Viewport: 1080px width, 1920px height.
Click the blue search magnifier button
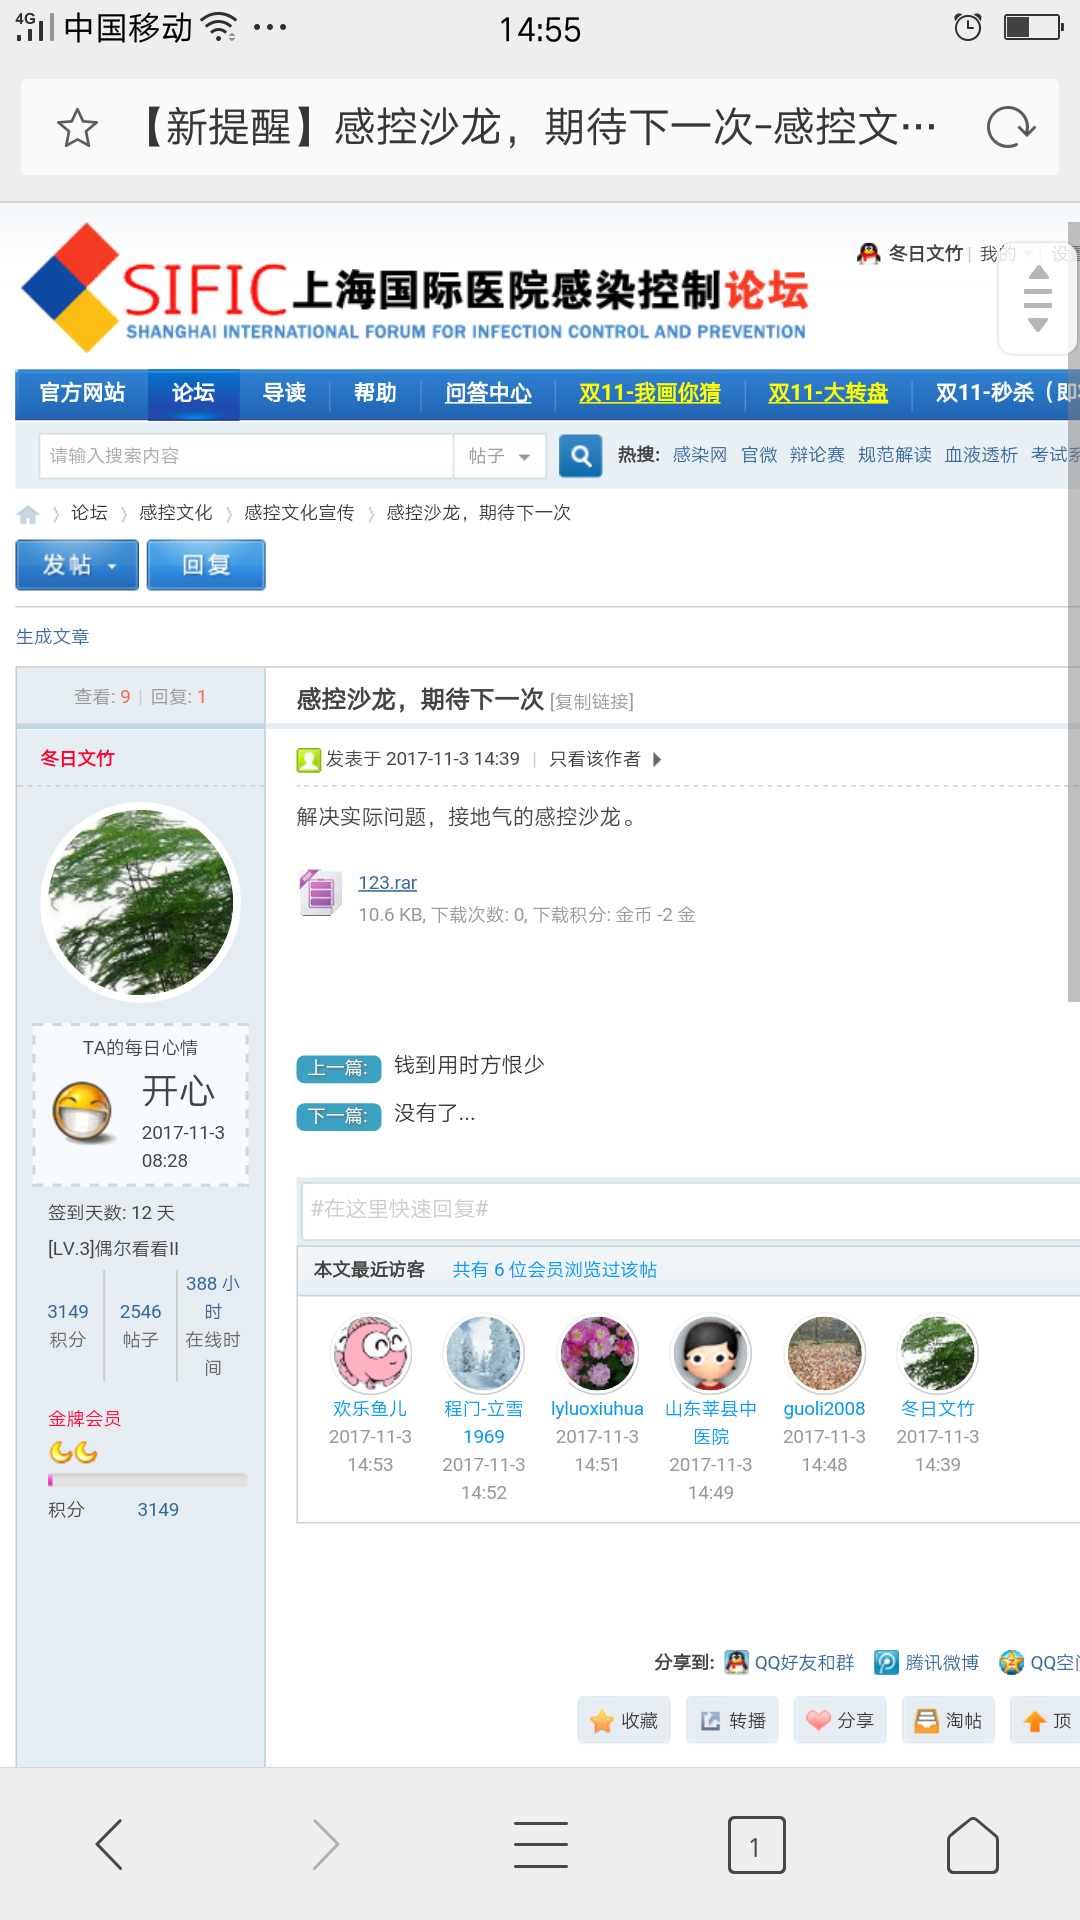(580, 456)
